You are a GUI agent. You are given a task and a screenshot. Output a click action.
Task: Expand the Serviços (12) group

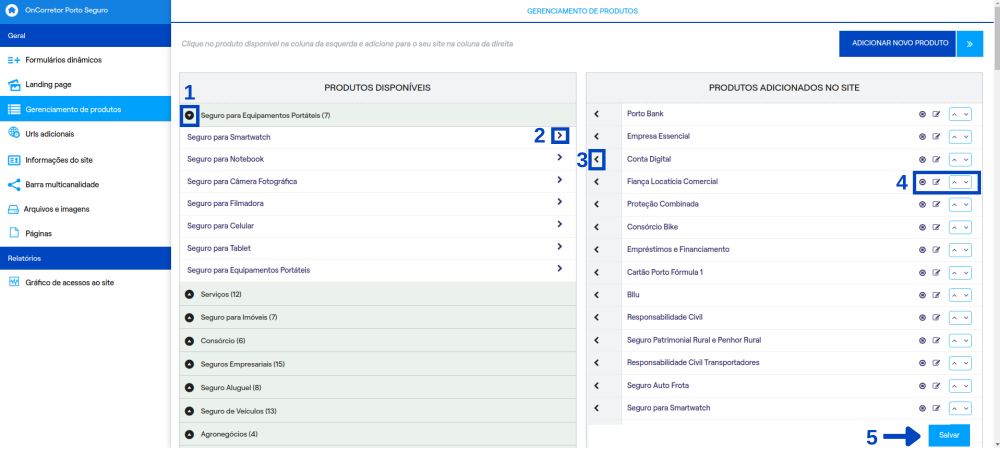(x=189, y=294)
